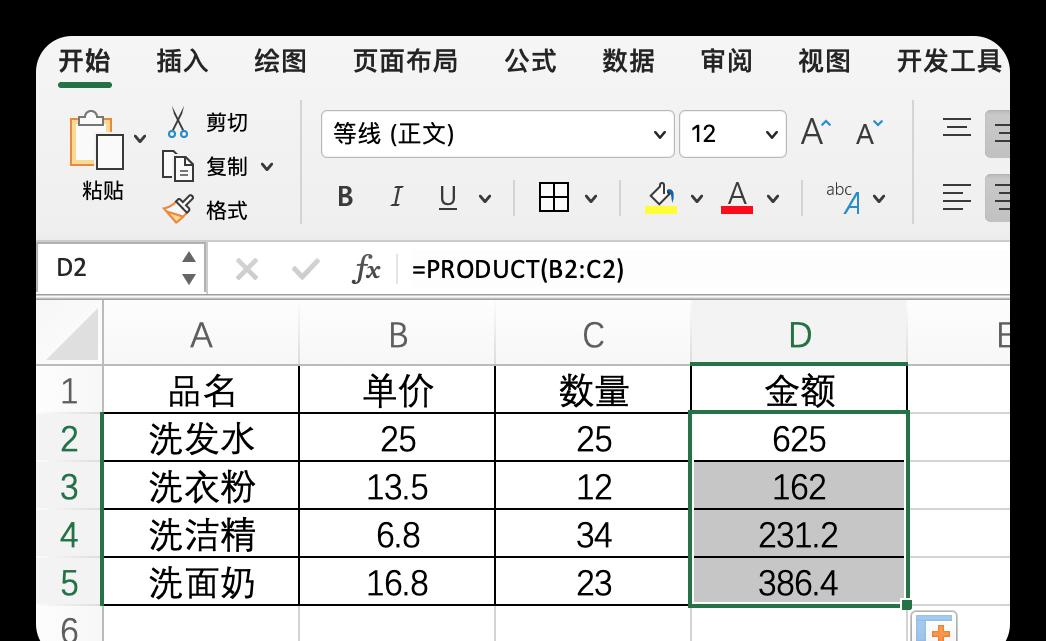Image resolution: width=1046 pixels, height=641 pixels.
Task: Apply cell borders icon
Action: click(554, 197)
